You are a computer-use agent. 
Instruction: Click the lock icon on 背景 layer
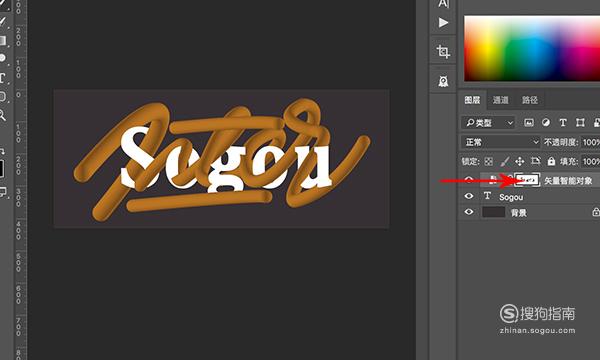(596, 212)
